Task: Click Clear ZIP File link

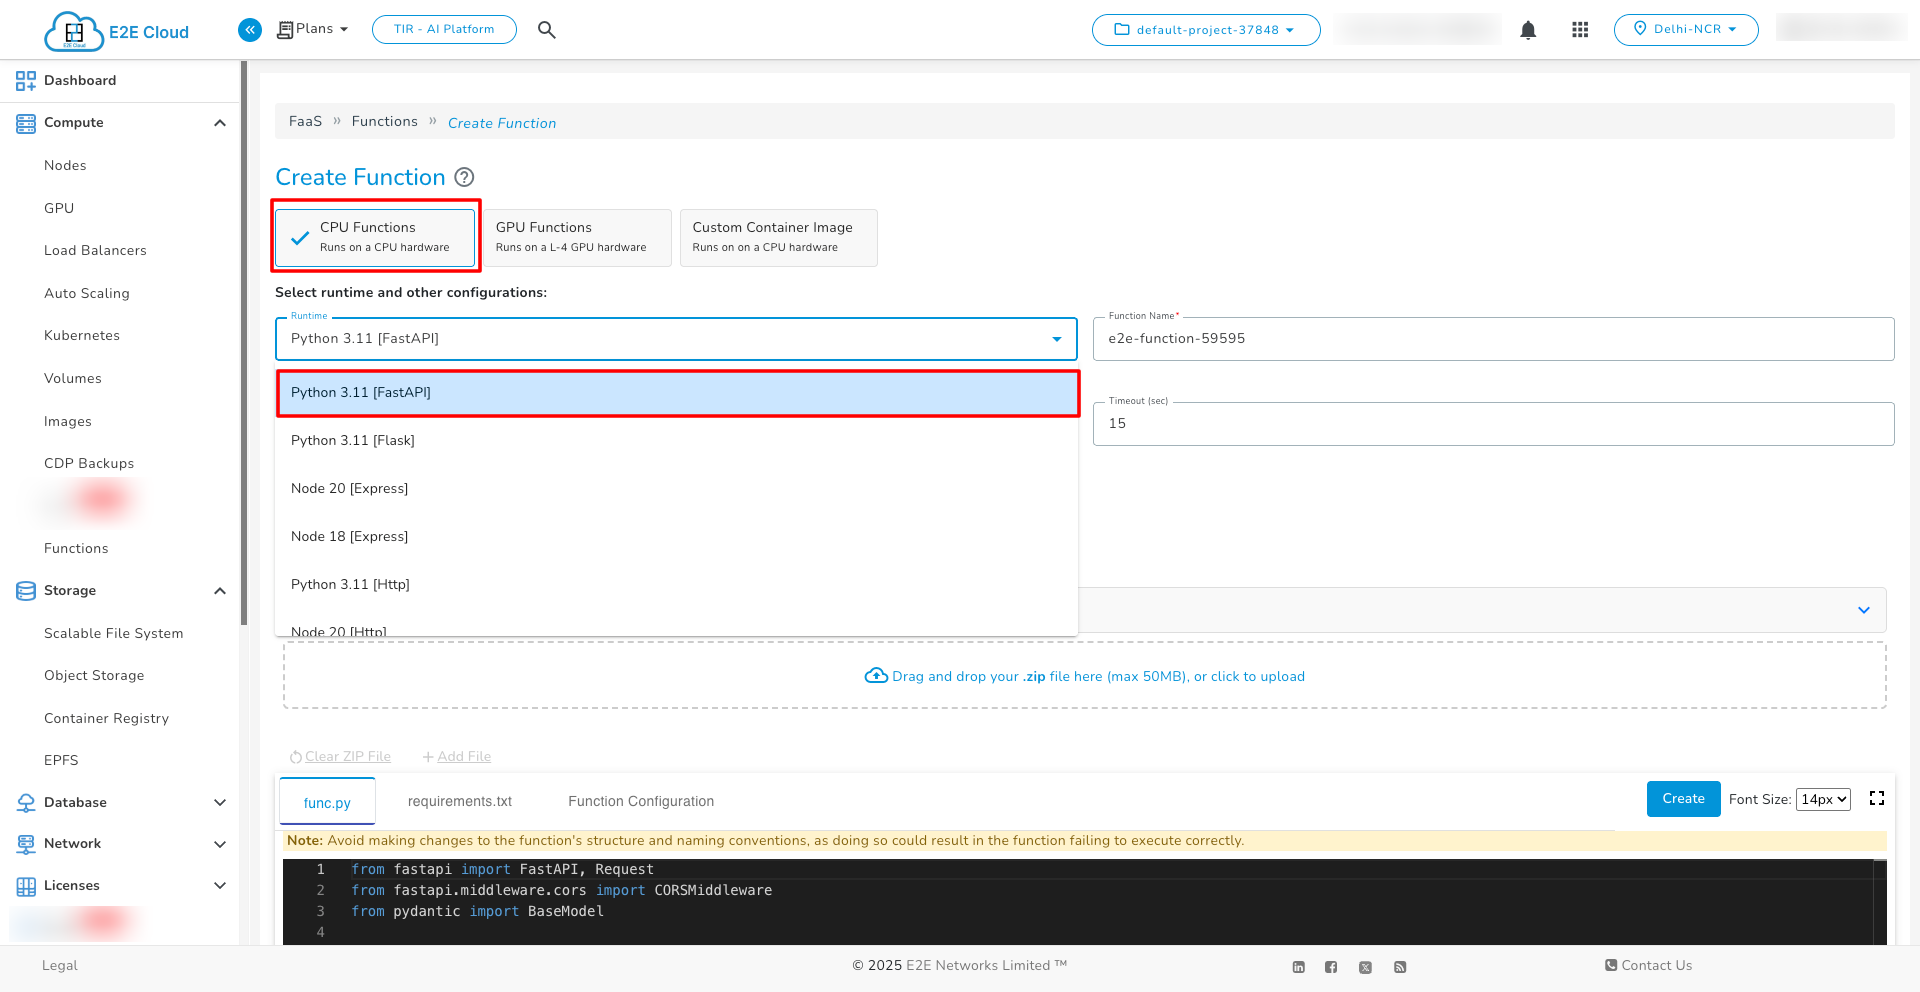Action: click(x=340, y=757)
